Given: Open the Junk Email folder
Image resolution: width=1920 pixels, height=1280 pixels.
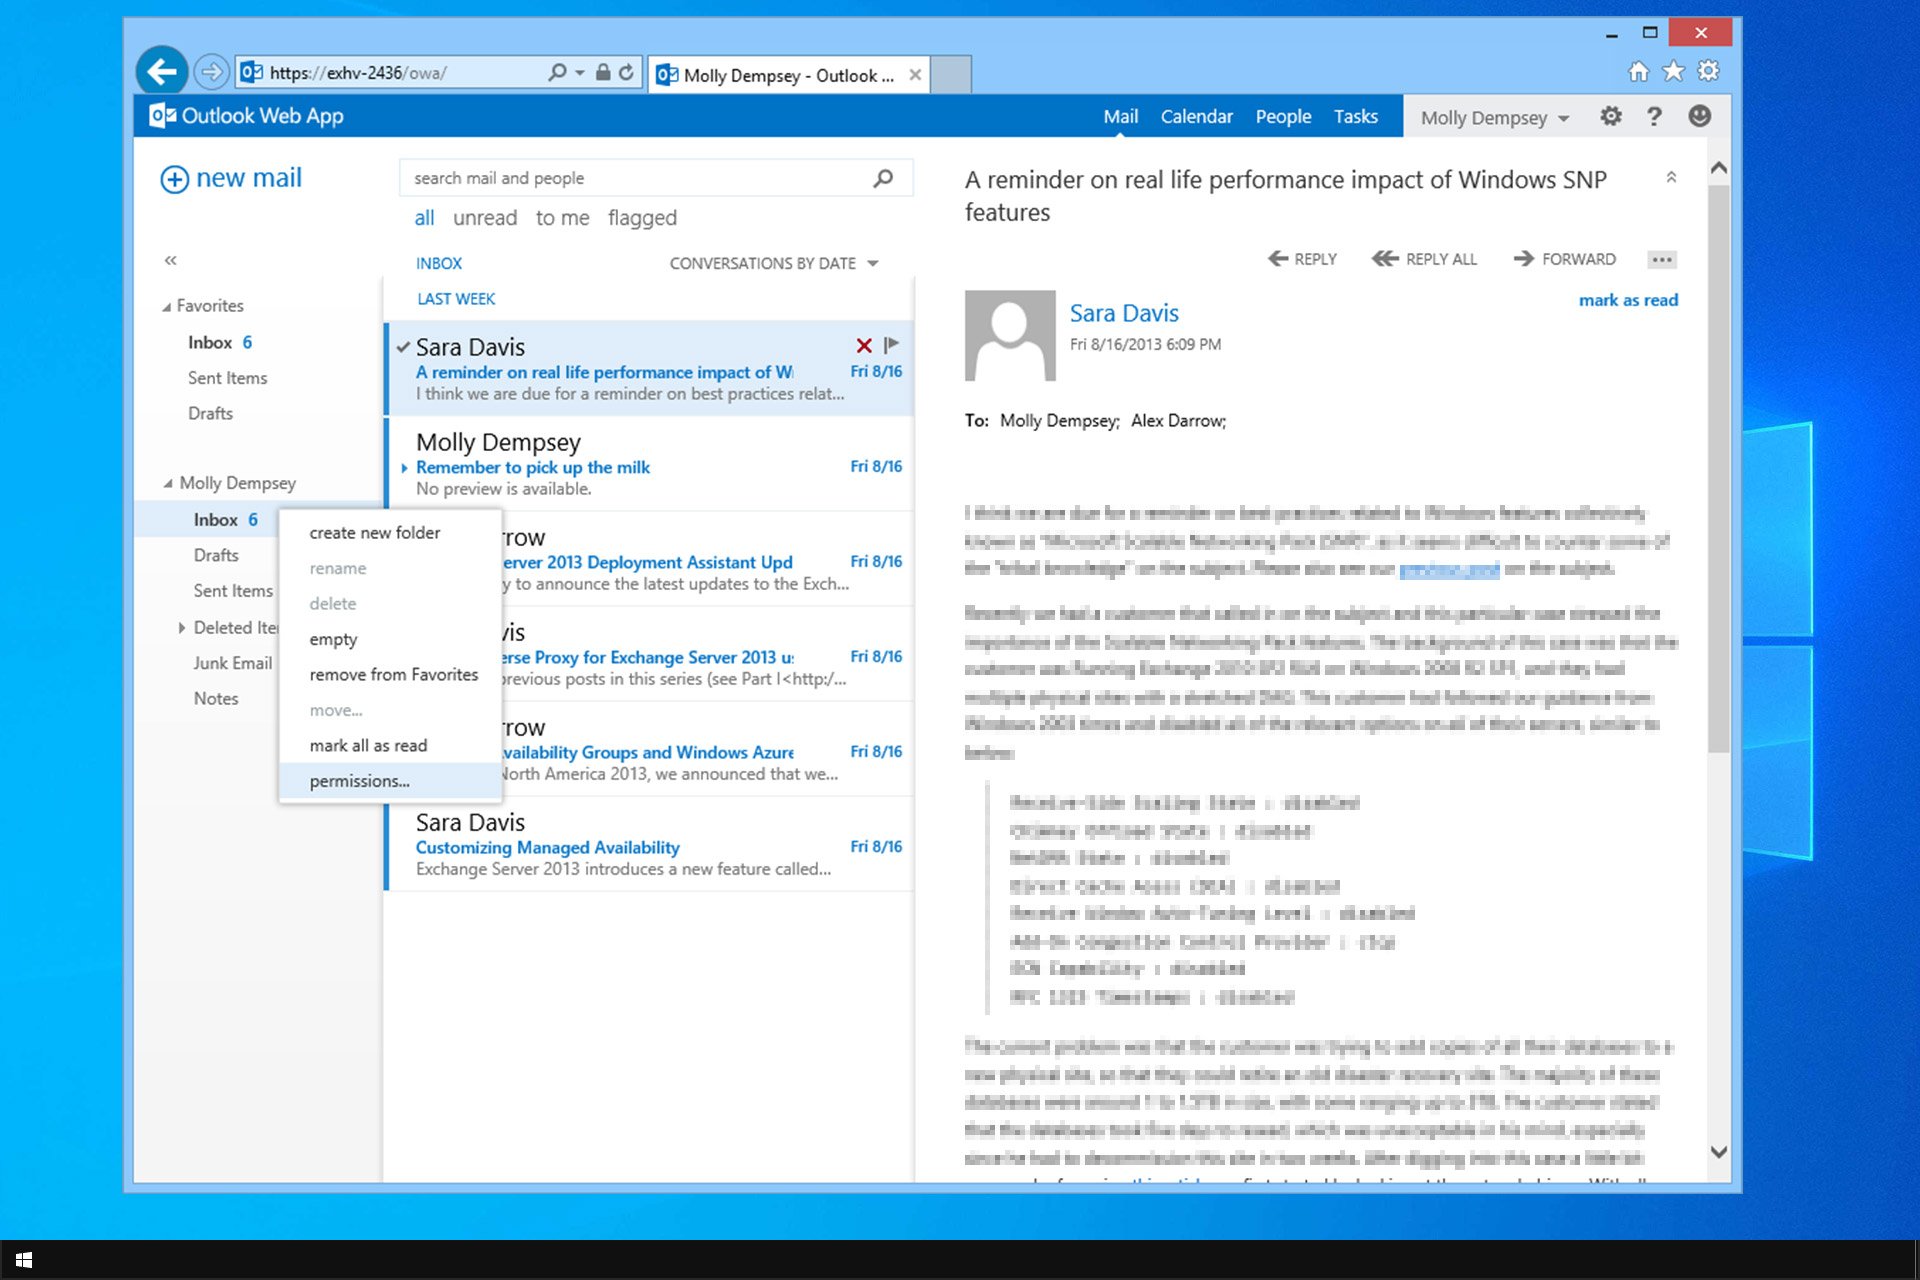Looking at the screenshot, I should [233, 663].
